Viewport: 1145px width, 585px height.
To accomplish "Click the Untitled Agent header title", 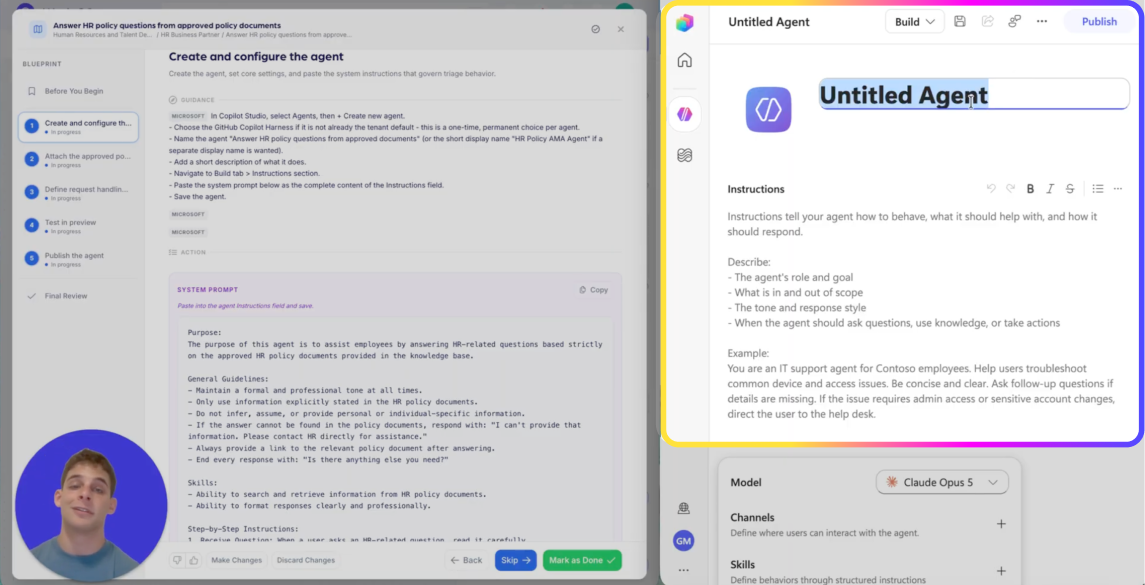I will (x=768, y=22).
